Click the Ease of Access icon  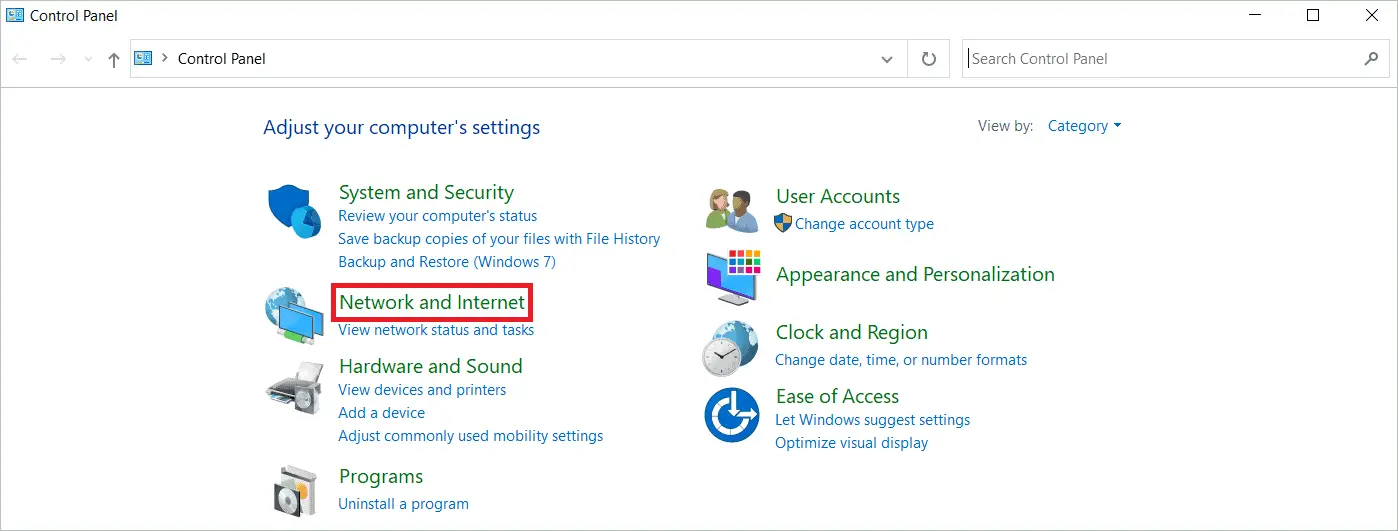[733, 415]
